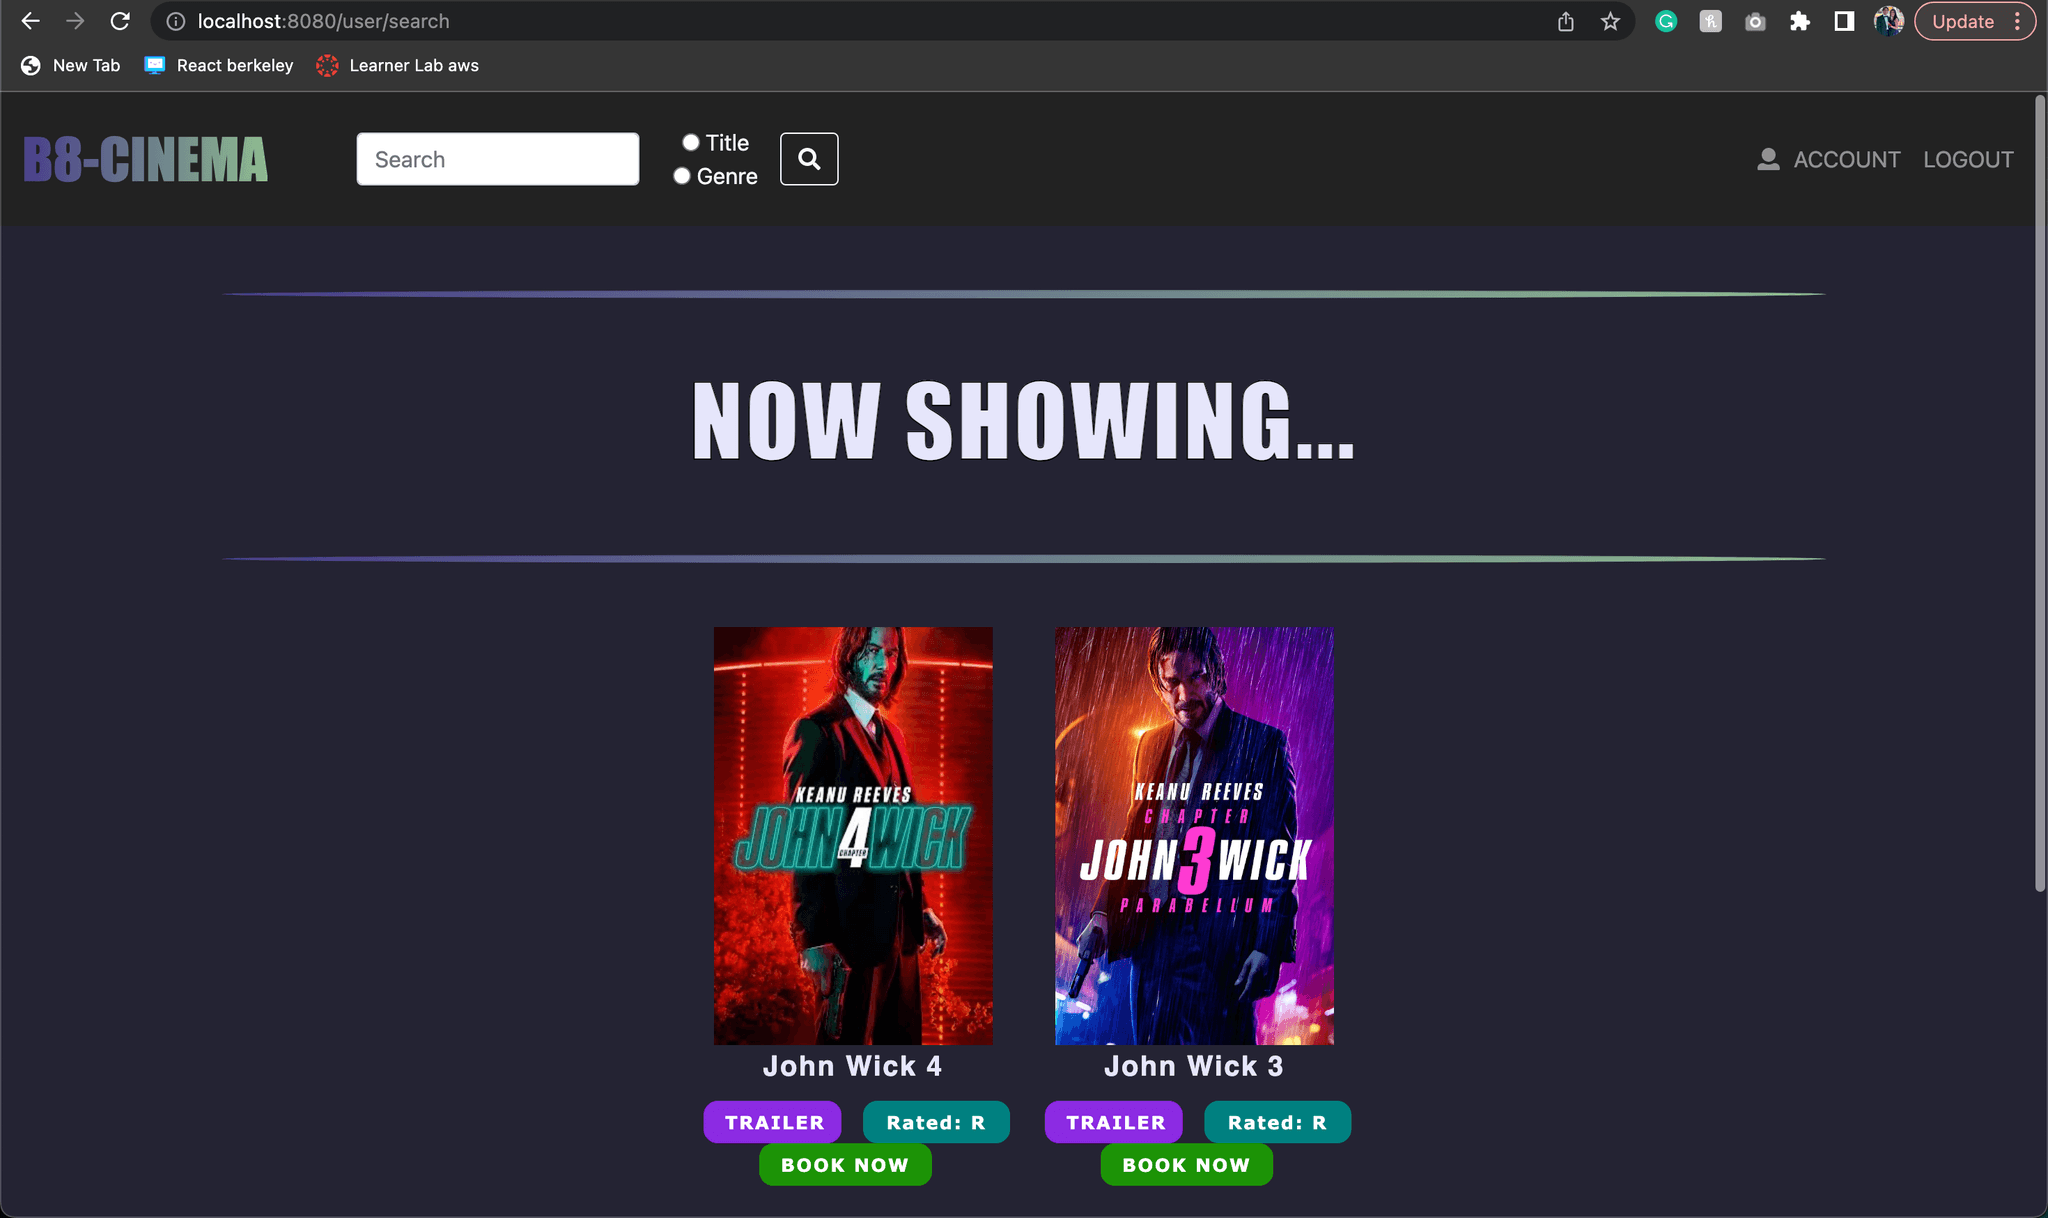Watch the John Wick 4 TRAILER
Screen dimensions: 2048x1218
click(773, 1122)
